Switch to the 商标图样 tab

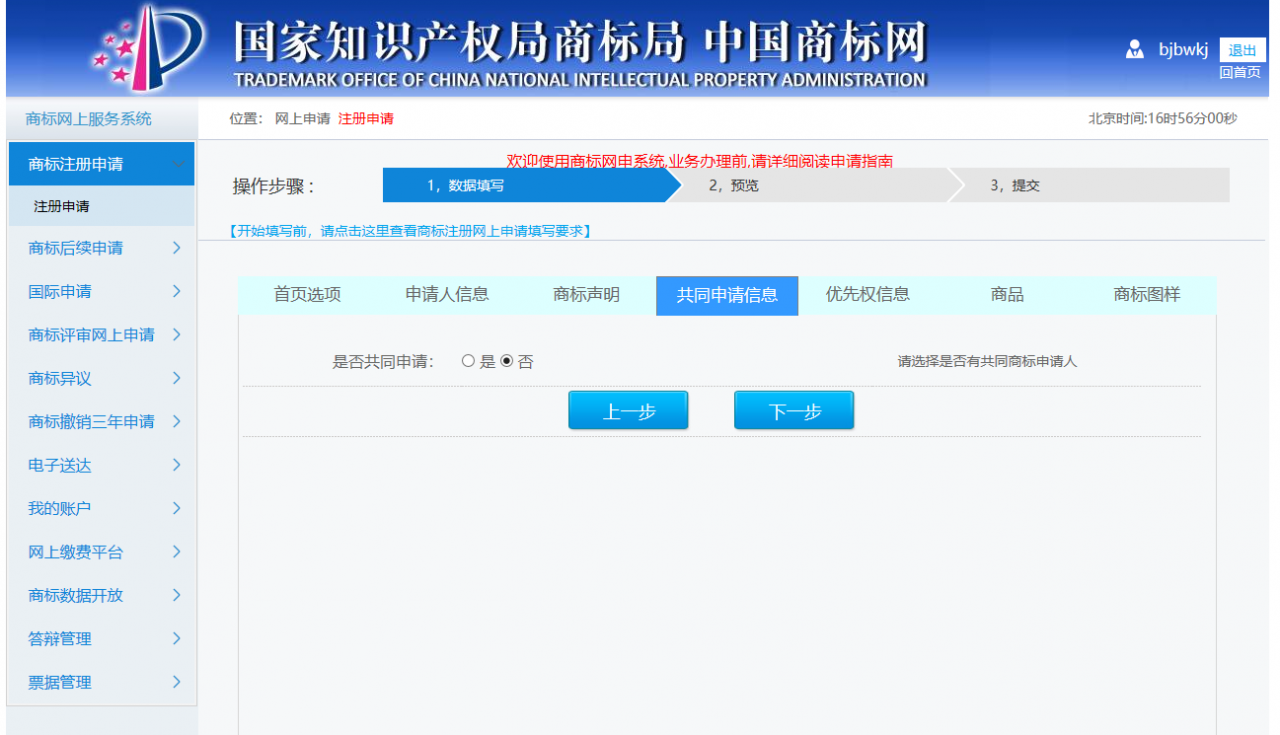pos(1145,295)
